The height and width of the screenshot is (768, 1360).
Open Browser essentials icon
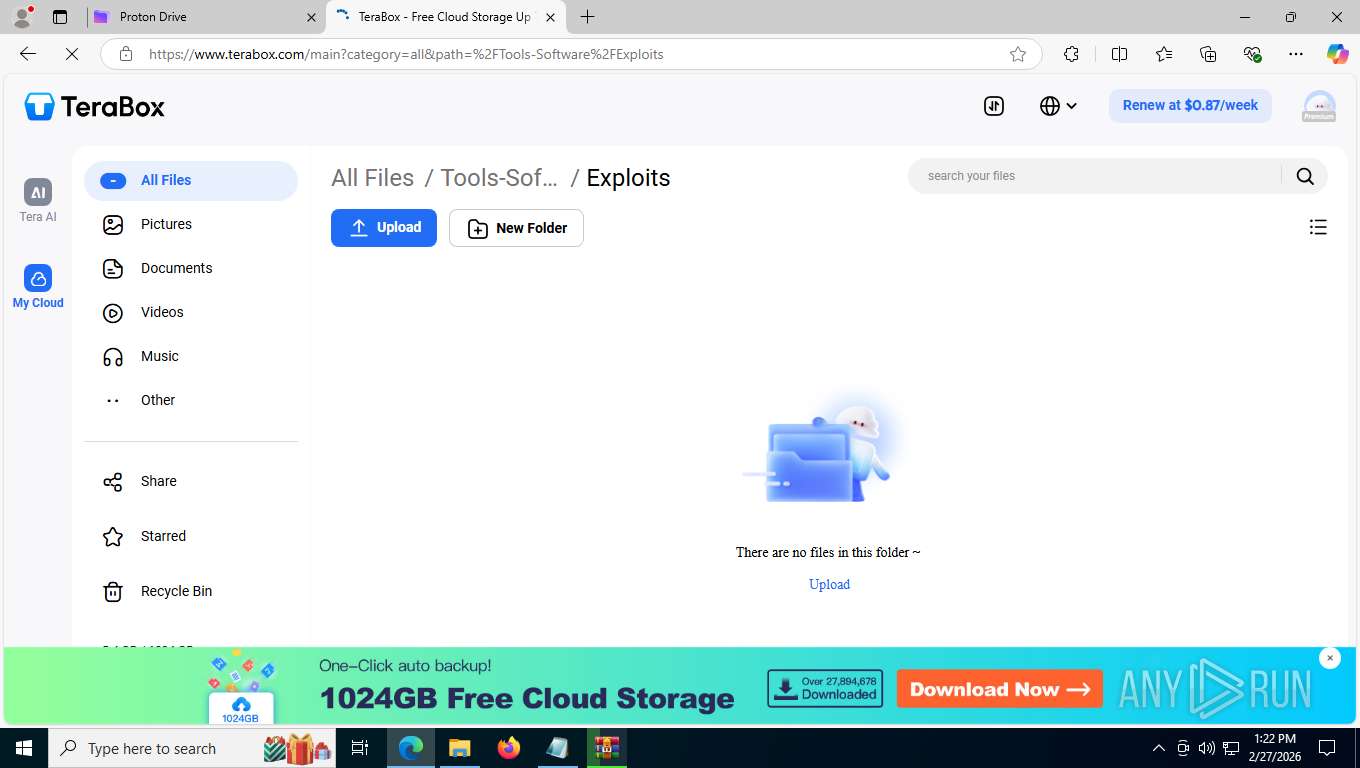(x=1252, y=54)
